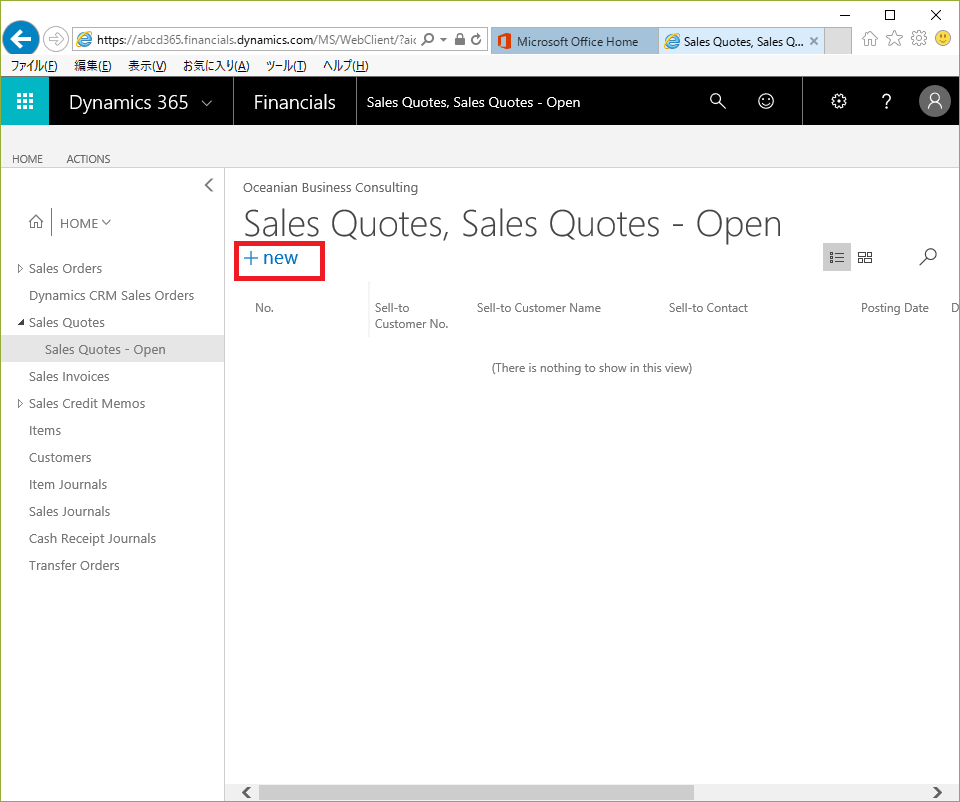
Task: Open Sales Invoices in sidebar
Action: point(69,376)
